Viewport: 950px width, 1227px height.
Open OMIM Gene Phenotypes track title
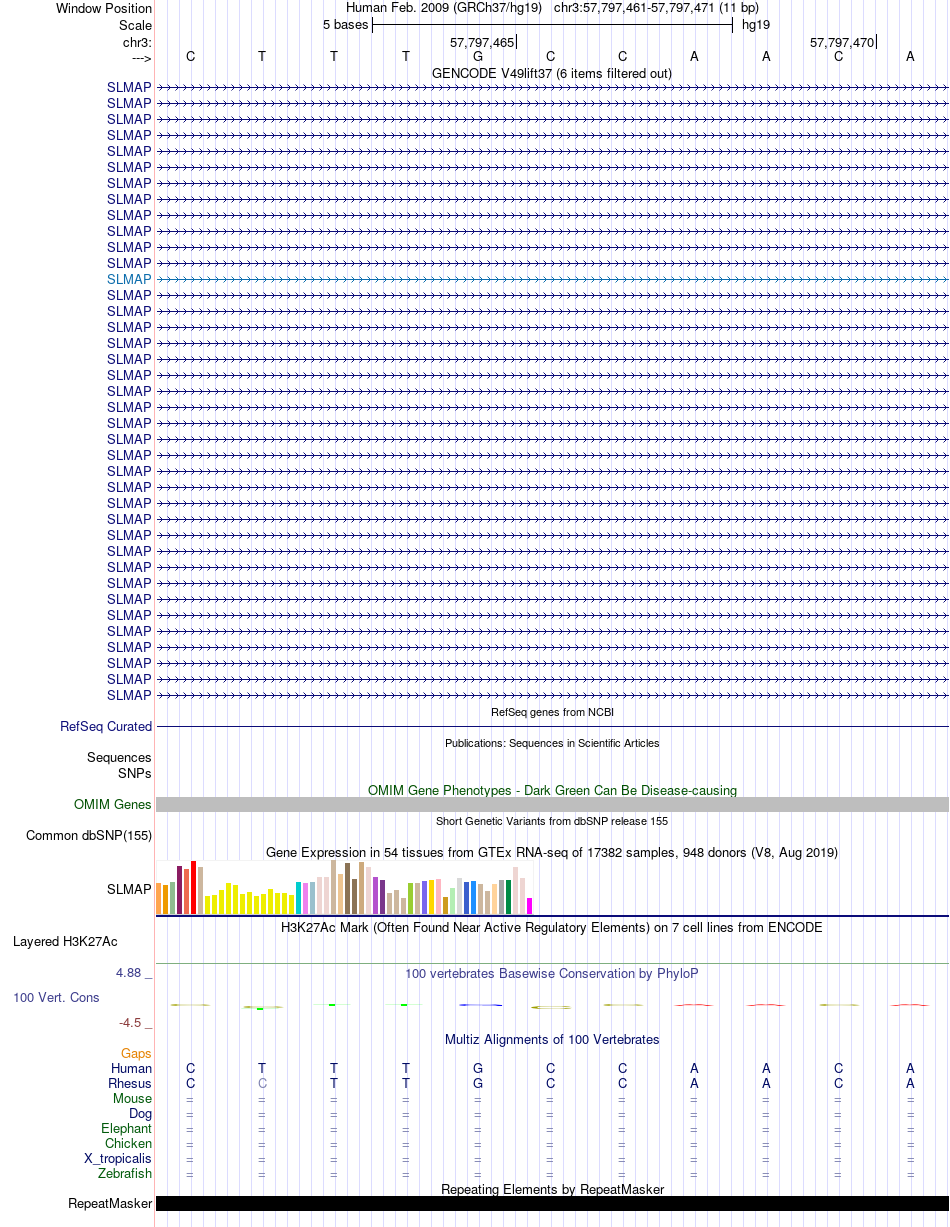552,790
